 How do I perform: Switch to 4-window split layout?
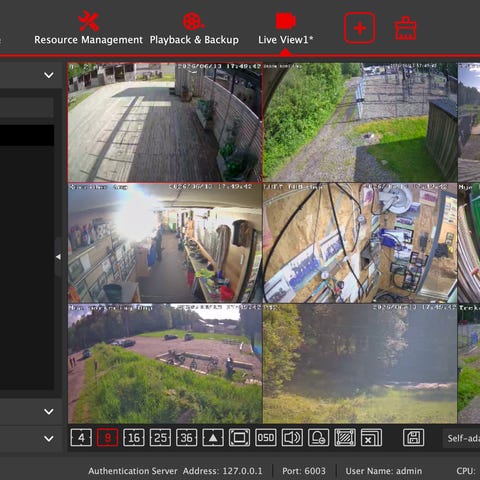[81, 437]
